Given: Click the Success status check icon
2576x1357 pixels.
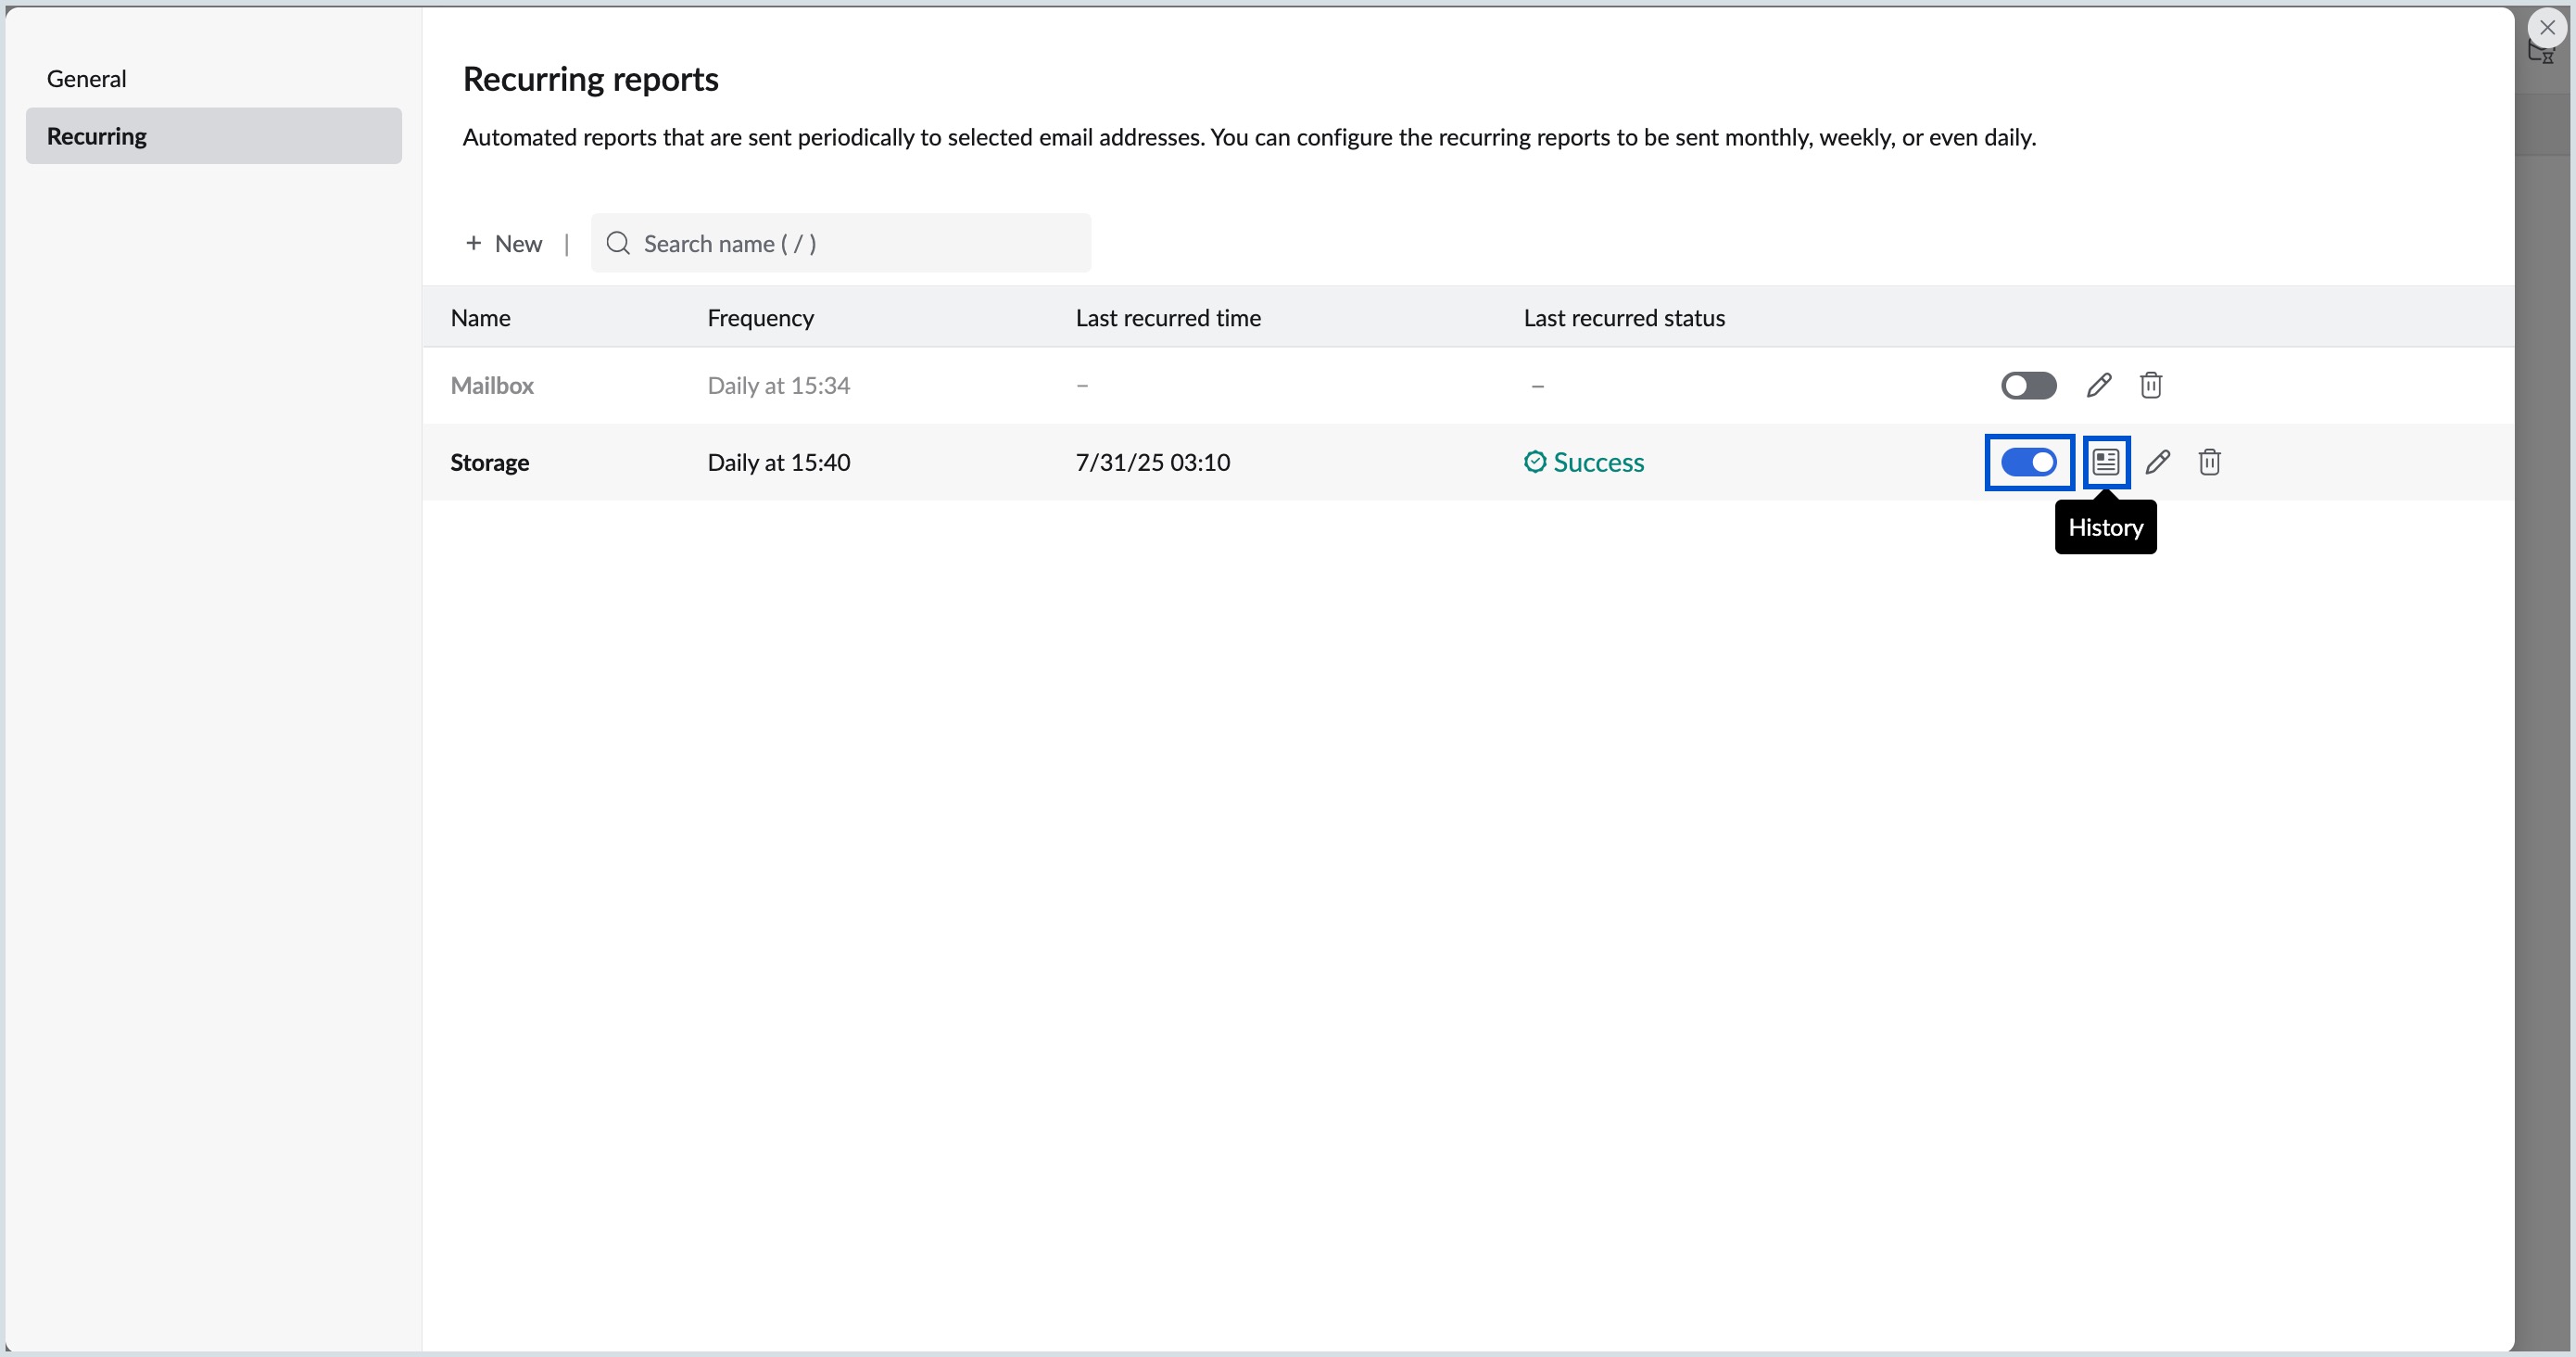Looking at the screenshot, I should (1535, 461).
